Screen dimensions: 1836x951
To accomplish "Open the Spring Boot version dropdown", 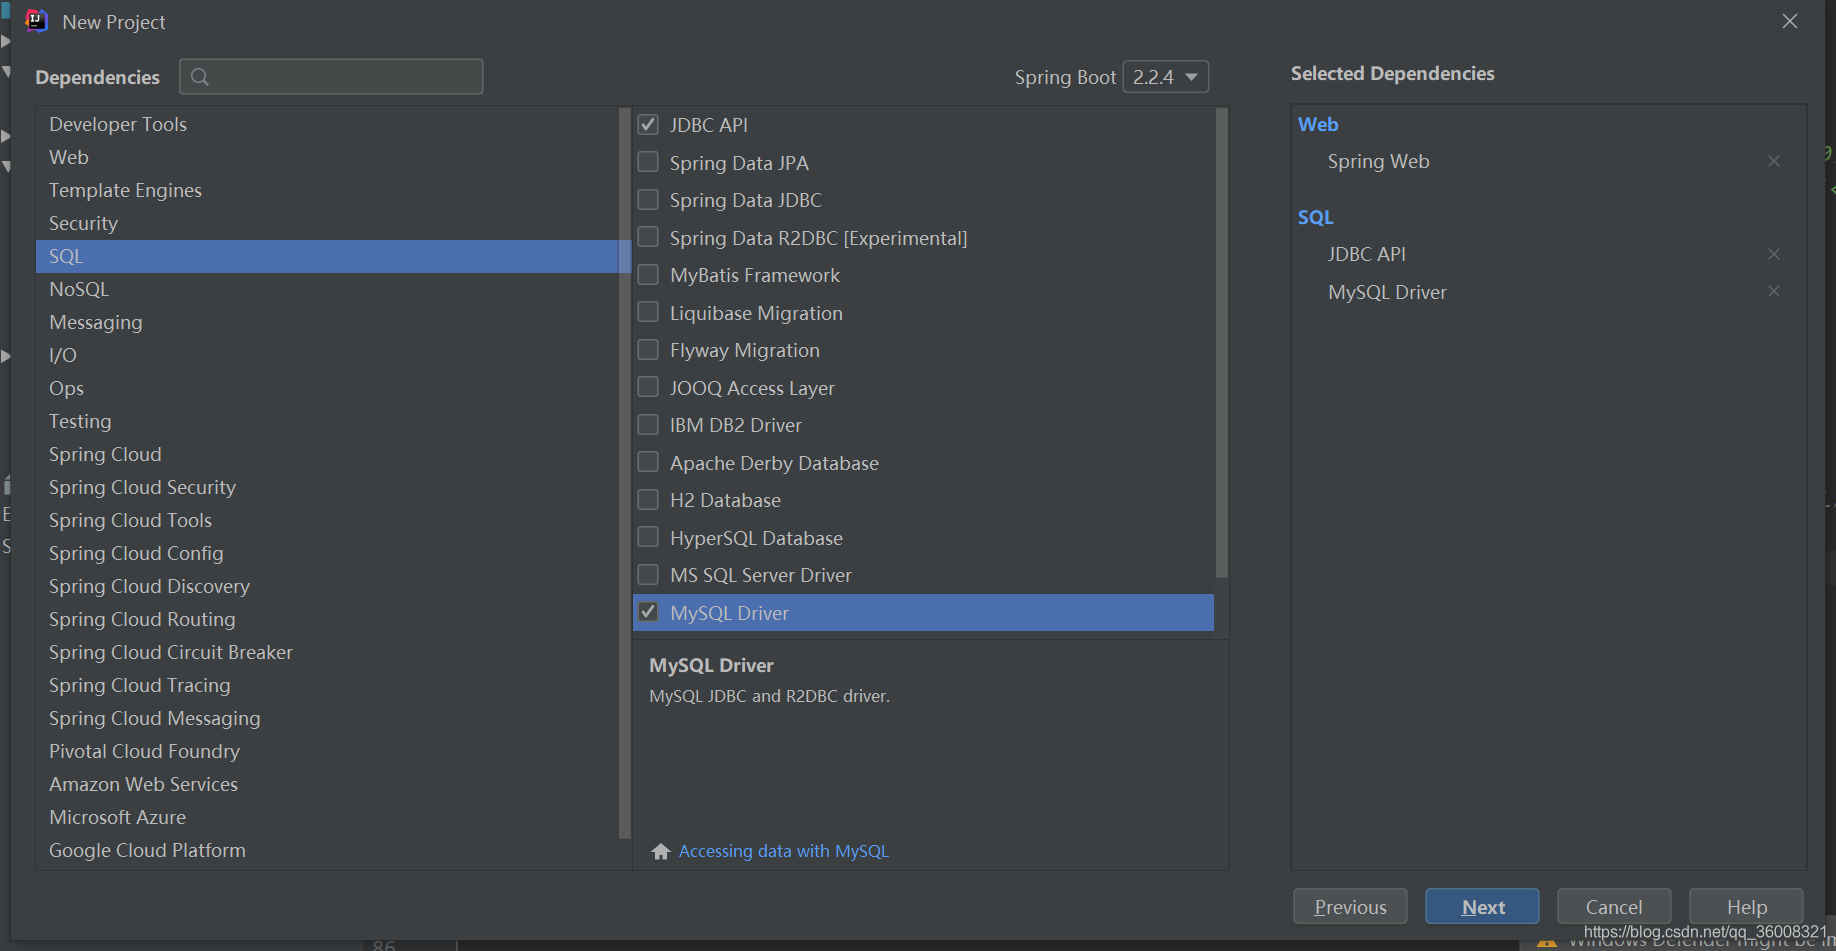I will click(x=1165, y=77).
